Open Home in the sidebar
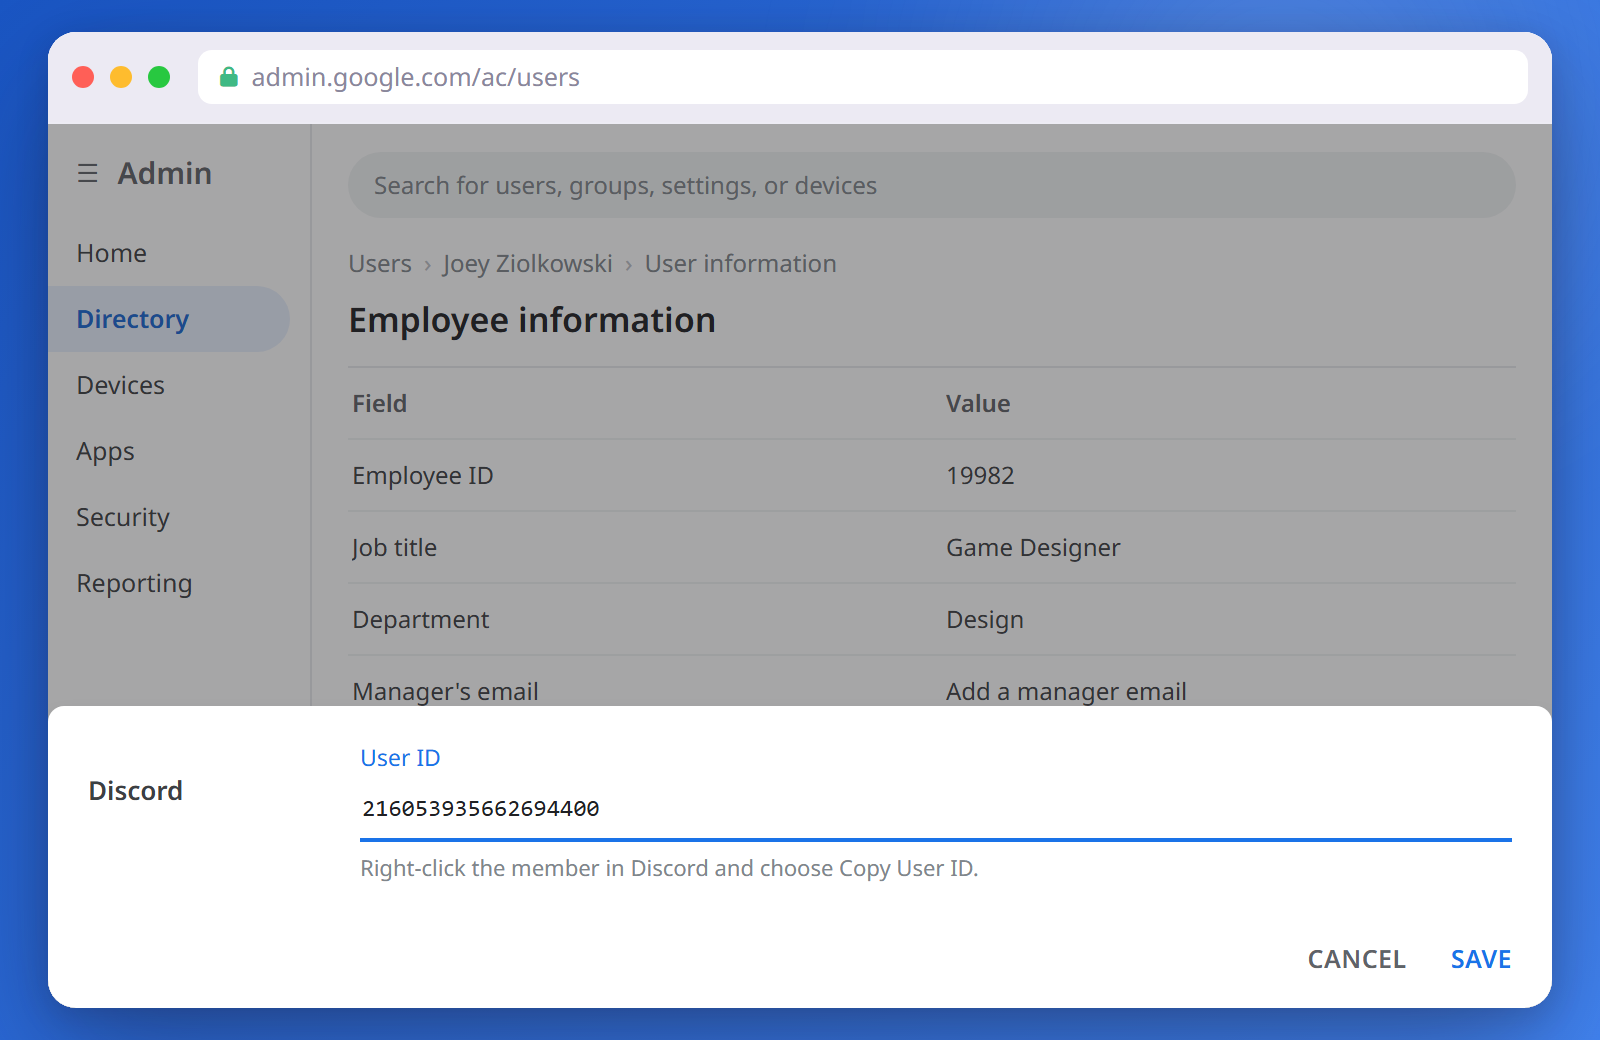This screenshot has width=1600, height=1040. (x=112, y=253)
